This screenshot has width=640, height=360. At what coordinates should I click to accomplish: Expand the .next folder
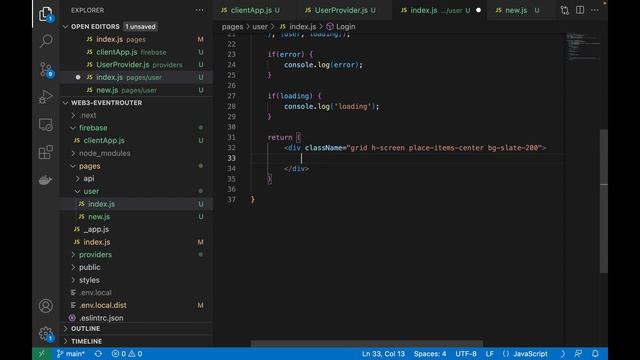(73, 116)
